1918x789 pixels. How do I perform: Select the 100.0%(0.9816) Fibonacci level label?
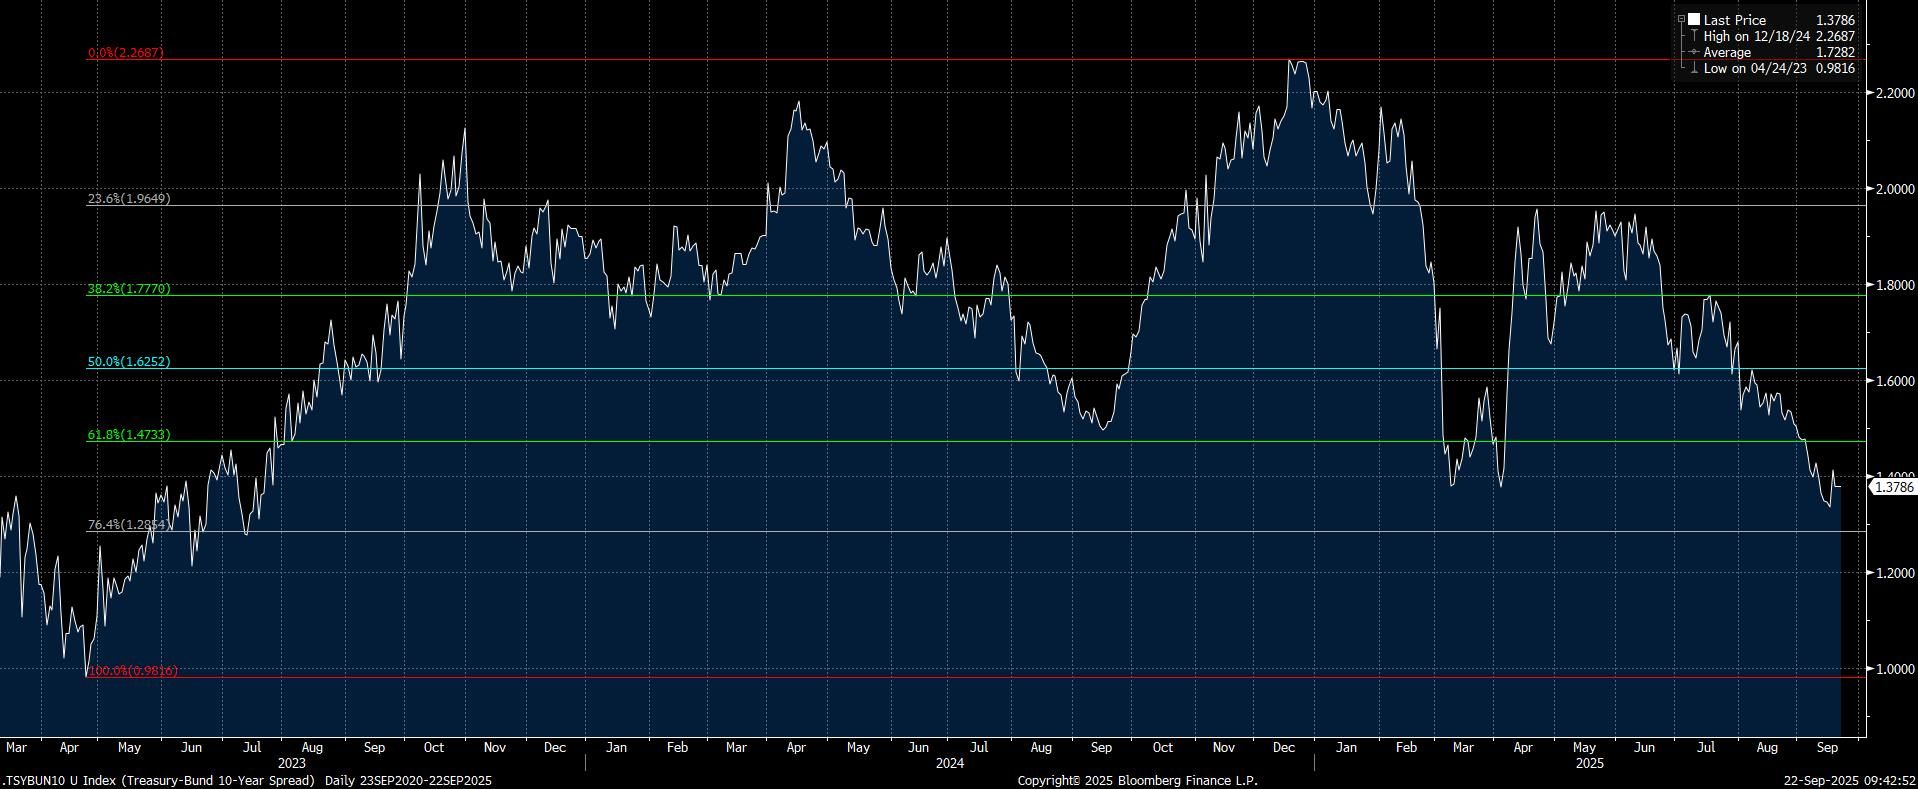coord(133,671)
